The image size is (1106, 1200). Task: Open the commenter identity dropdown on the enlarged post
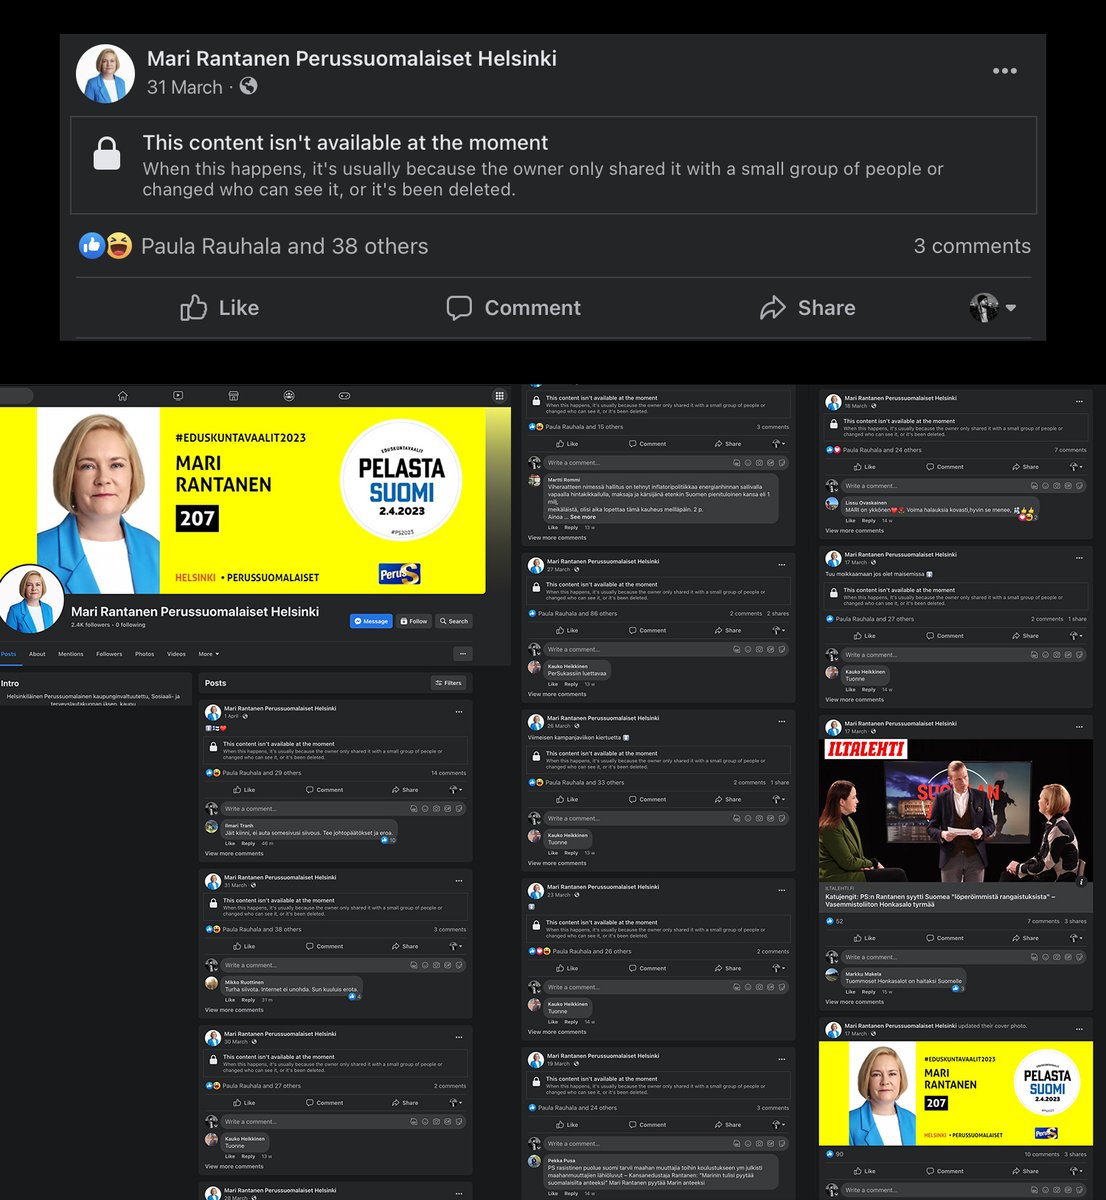(x=992, y=307)
